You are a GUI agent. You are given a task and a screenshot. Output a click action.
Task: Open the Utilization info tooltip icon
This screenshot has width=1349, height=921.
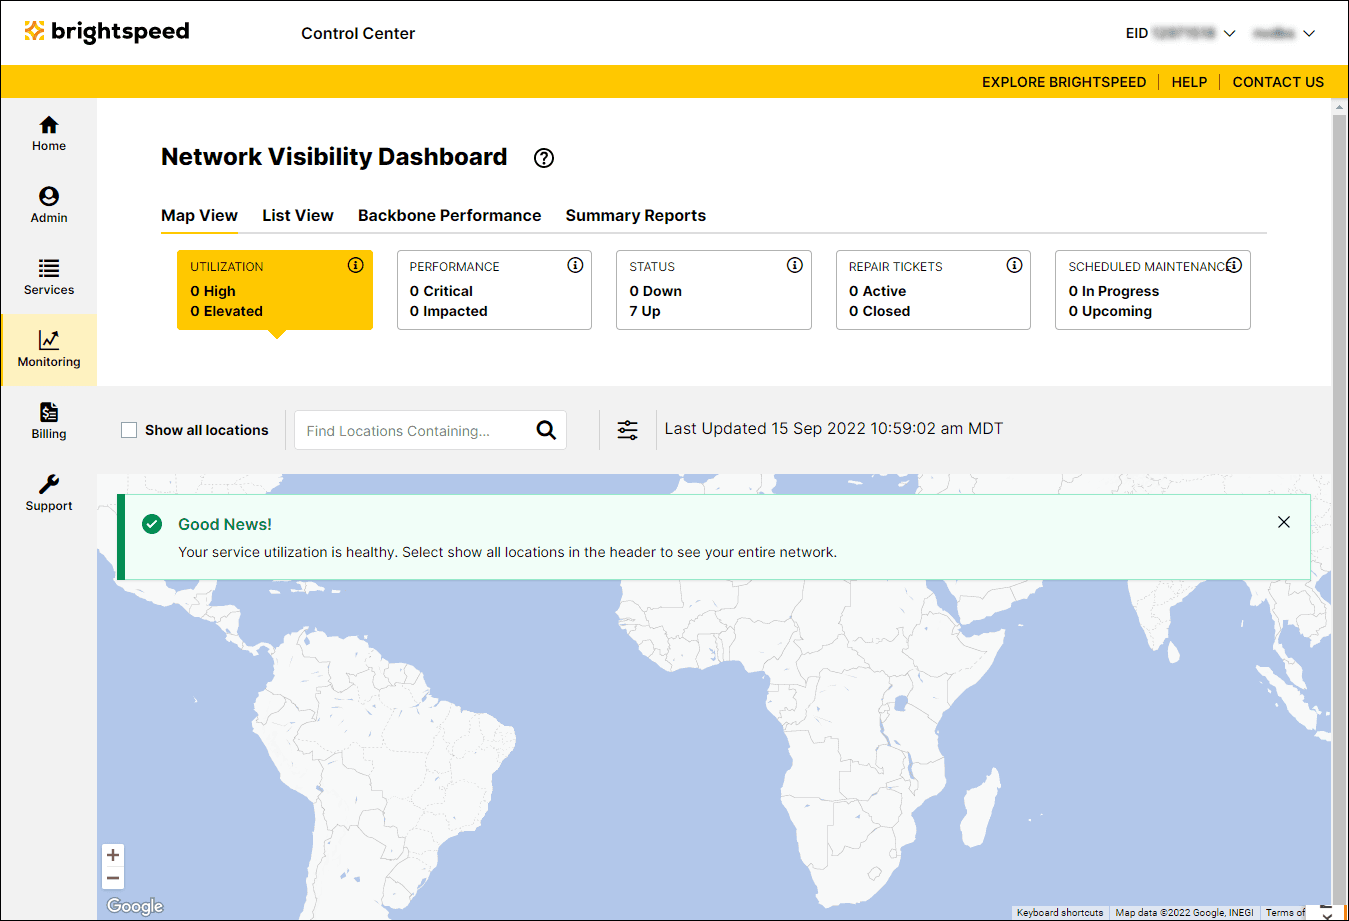coord(355,265)
